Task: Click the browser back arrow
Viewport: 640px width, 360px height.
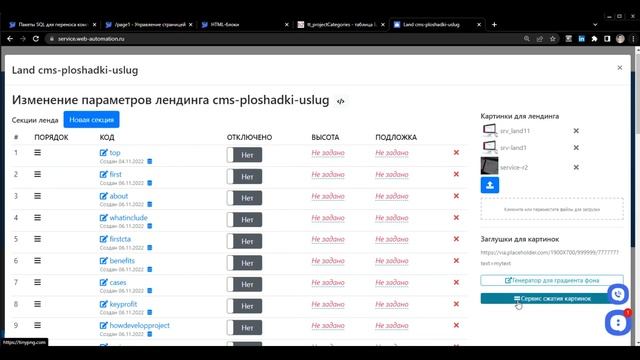Action: (10, 39)
